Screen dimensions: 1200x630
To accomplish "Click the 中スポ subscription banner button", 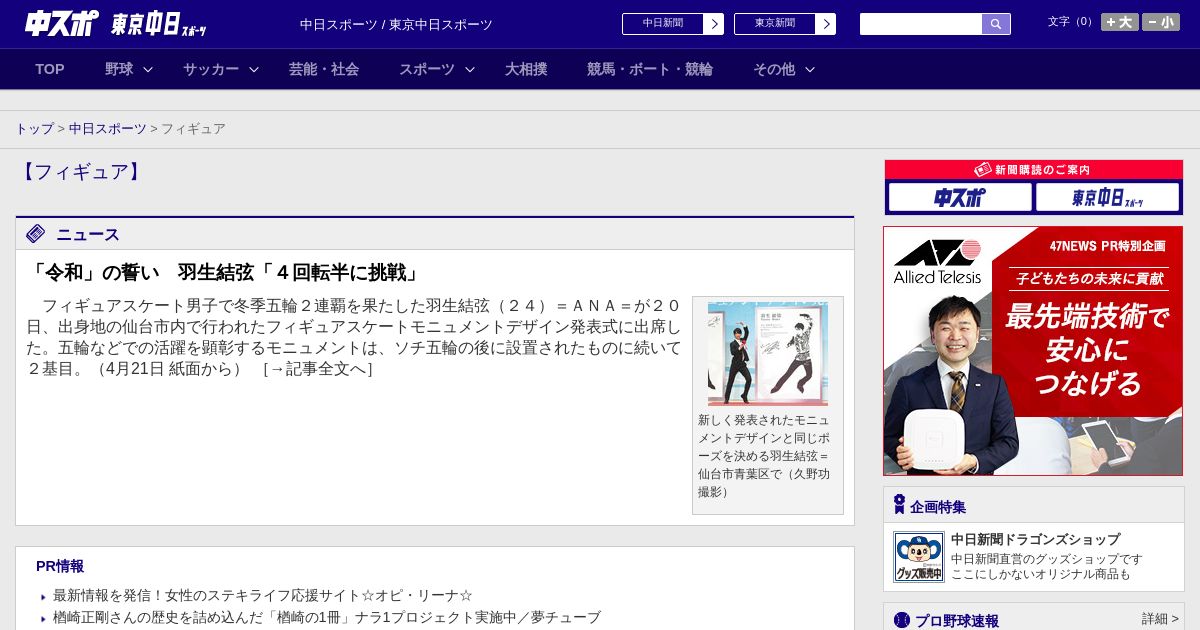I will point(960,197).
